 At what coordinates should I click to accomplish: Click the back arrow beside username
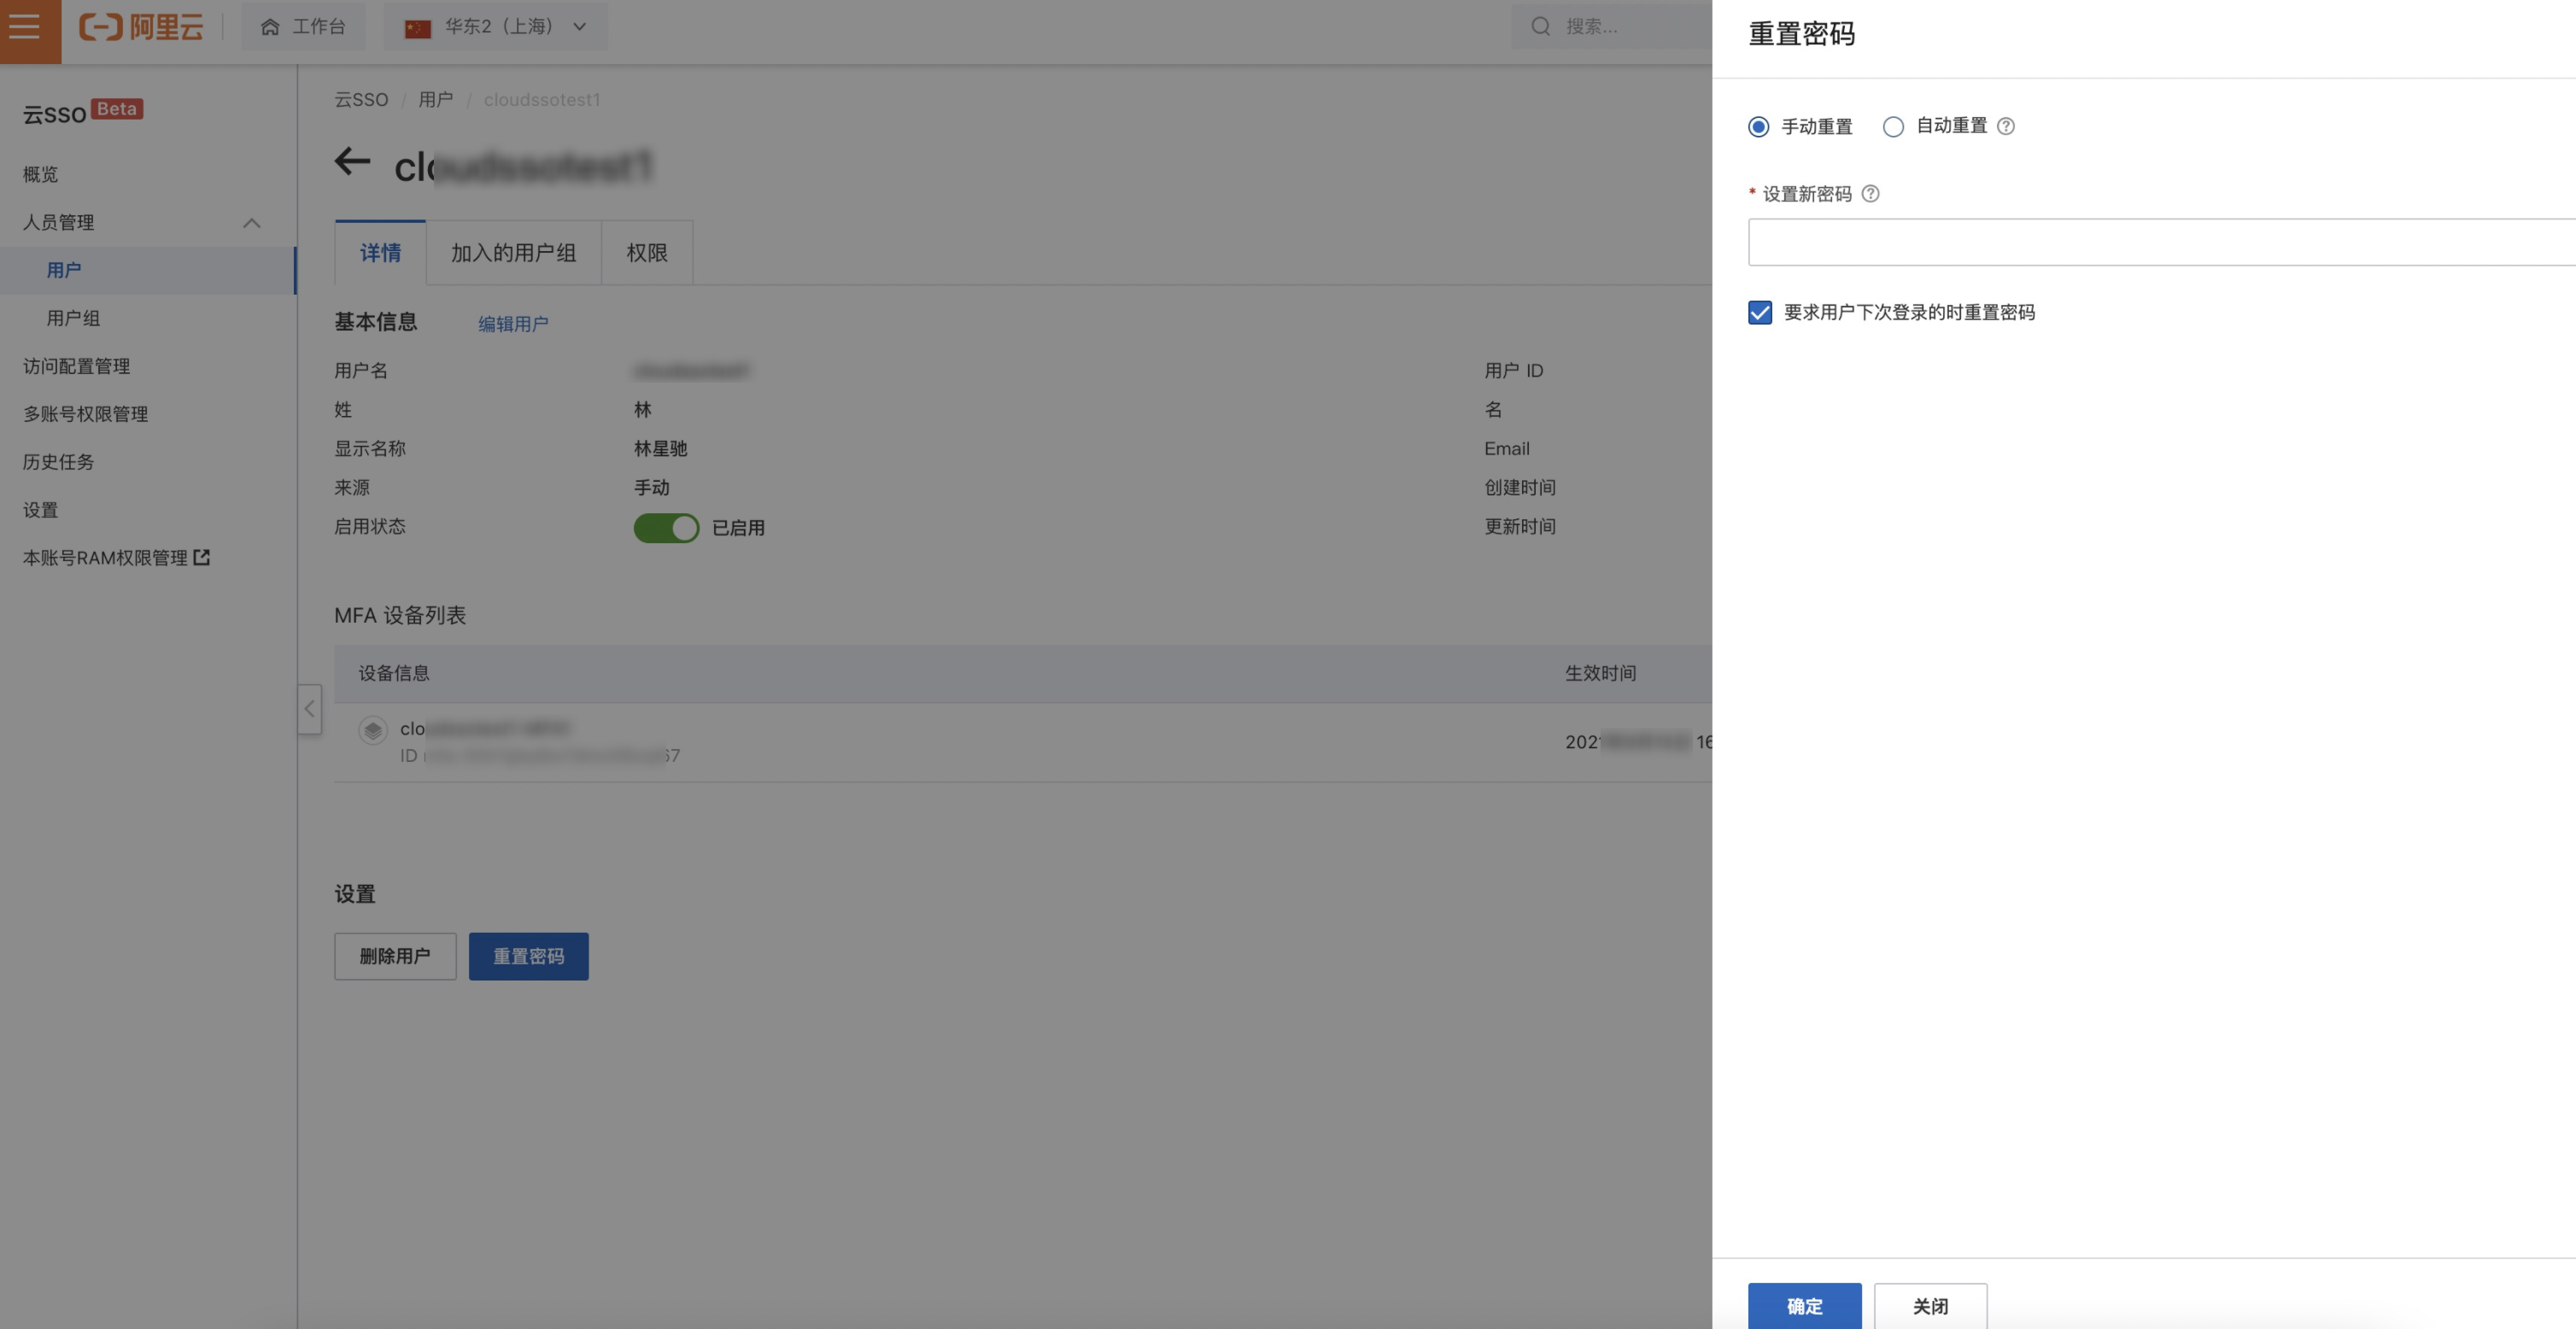point(352,161)
